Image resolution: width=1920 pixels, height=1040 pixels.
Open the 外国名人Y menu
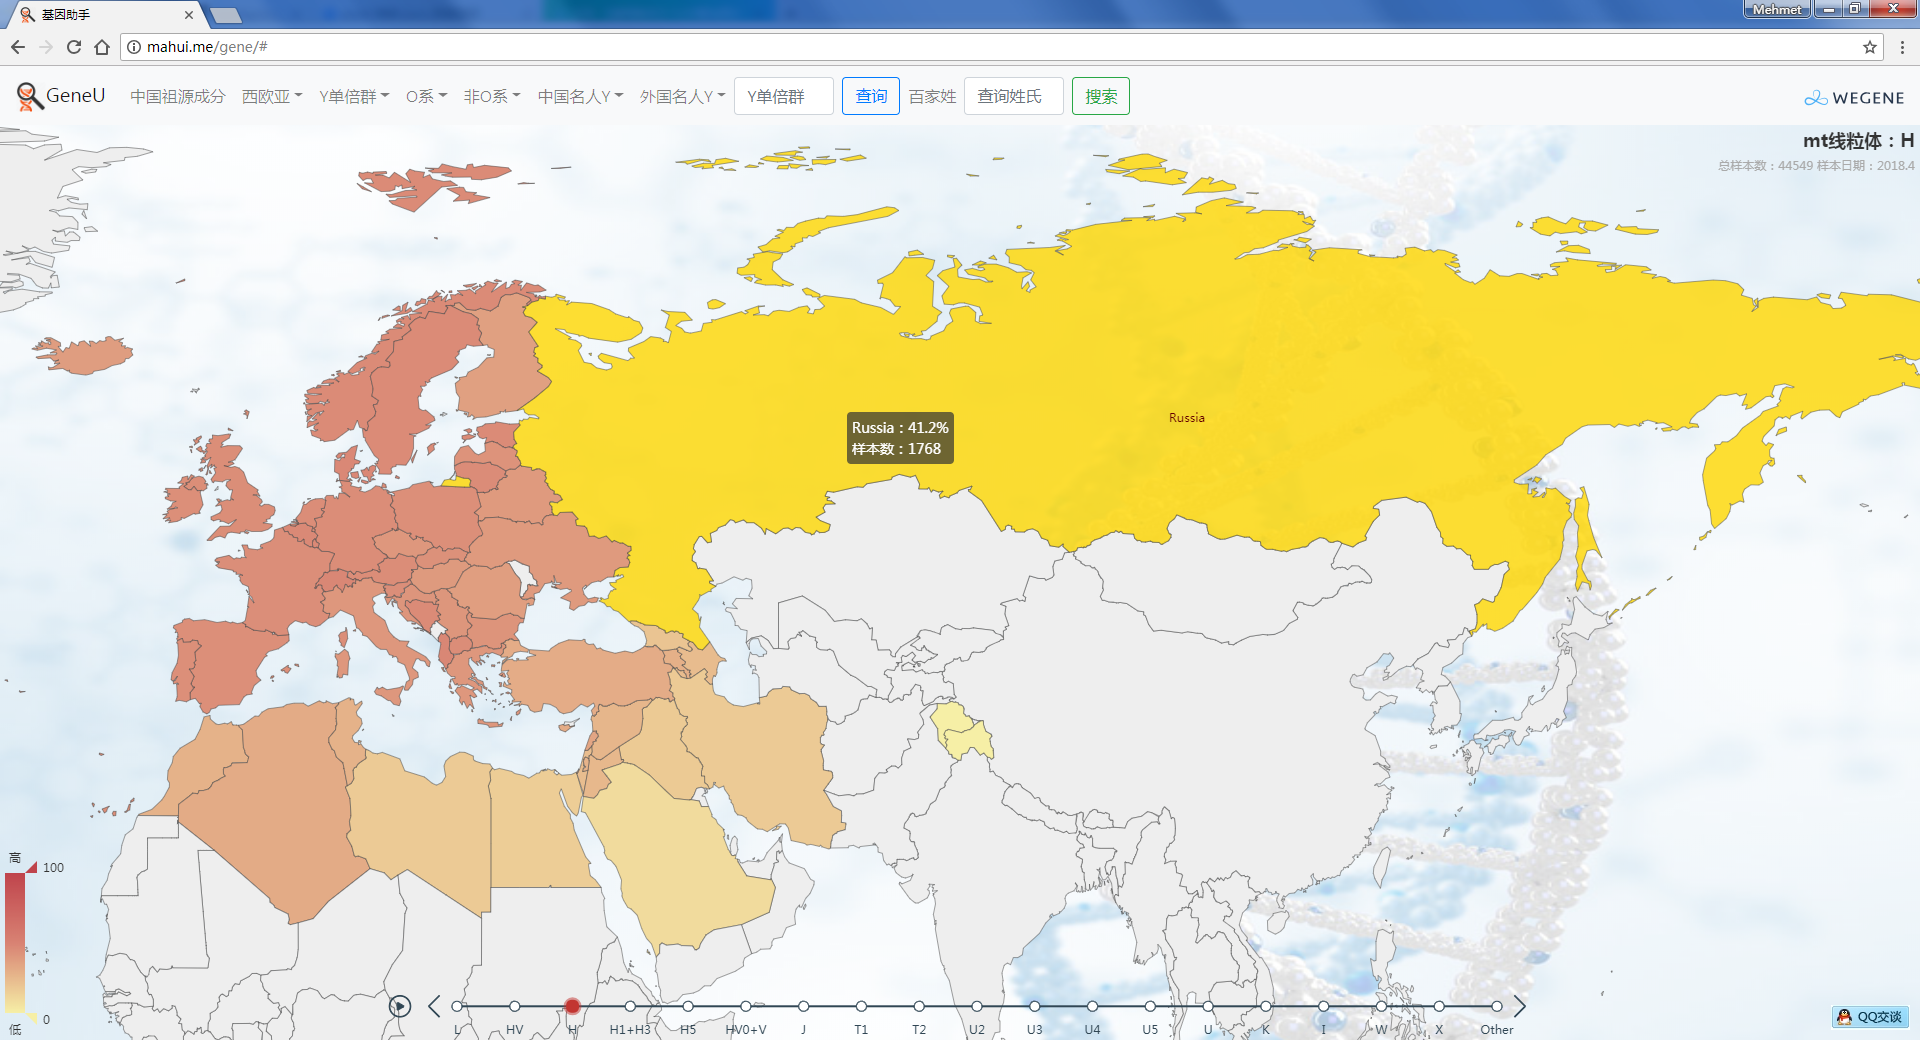pos(682,96)
